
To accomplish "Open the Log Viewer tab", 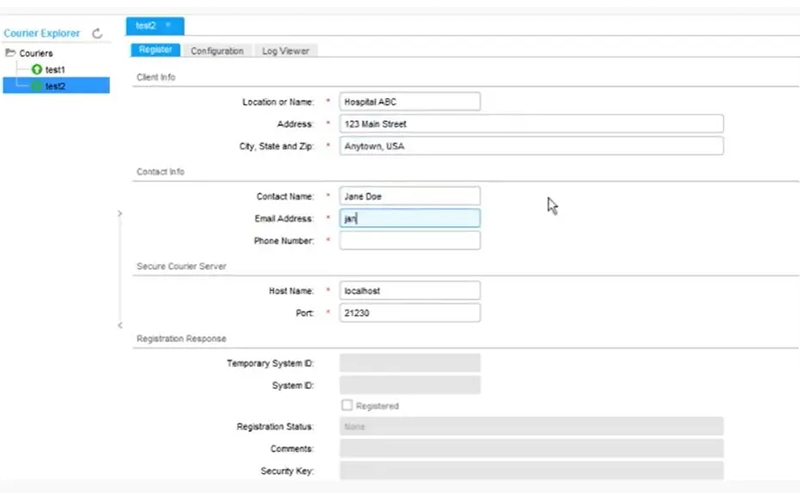I will pos(286,51).
